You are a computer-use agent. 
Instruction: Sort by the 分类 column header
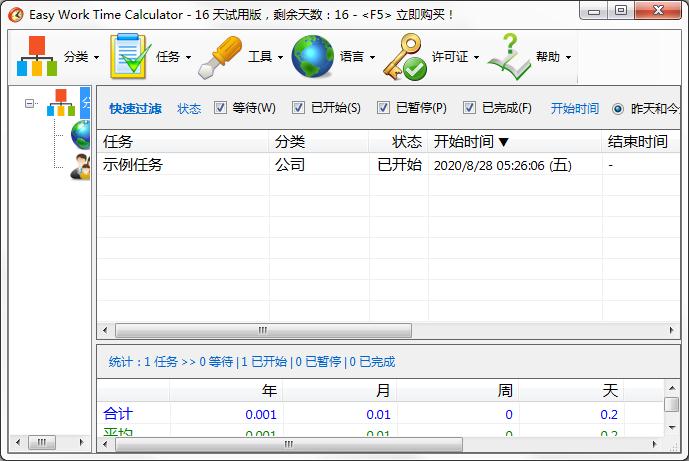[x=319, y=142]
